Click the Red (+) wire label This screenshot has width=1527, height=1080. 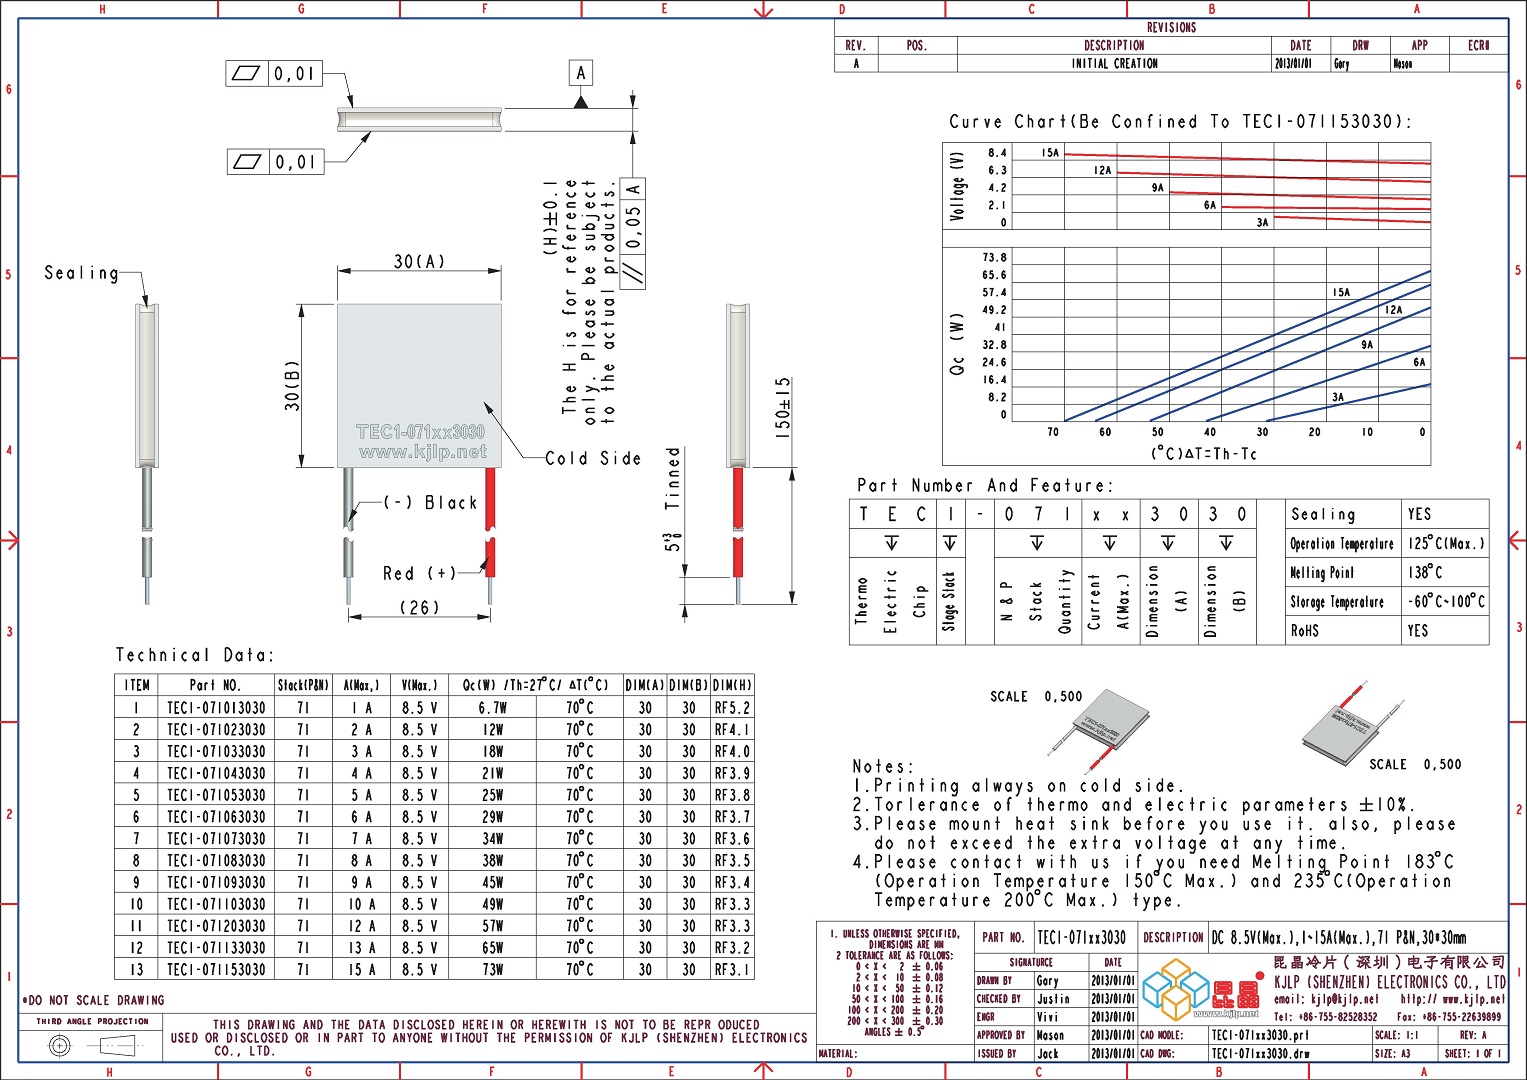pos(419,573)
